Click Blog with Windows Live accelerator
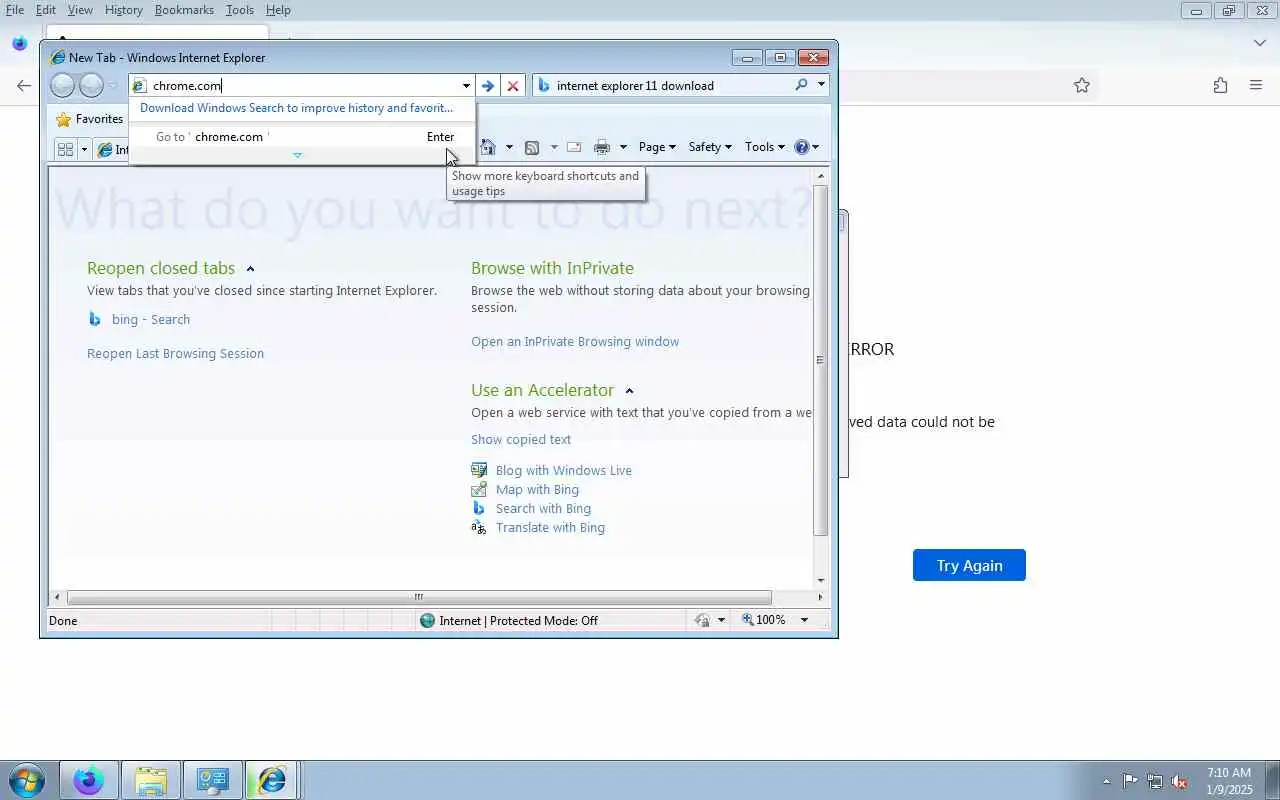This screenshot has width=1280, height=800. [564, 471]
